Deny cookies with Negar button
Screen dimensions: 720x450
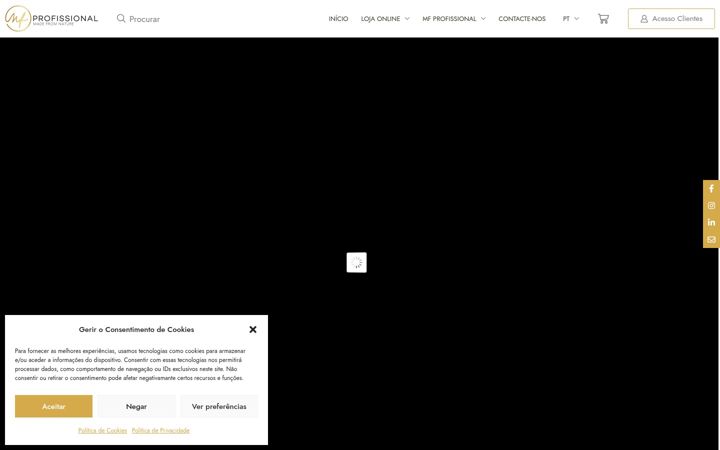click(136, 406)
